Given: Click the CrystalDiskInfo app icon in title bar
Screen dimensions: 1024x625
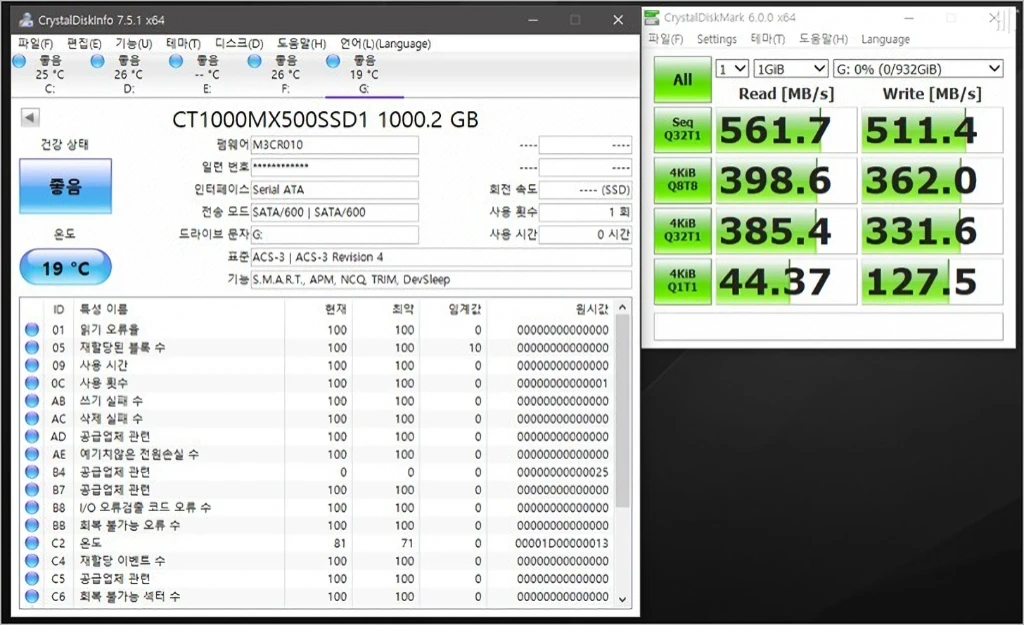Looking at the screenshot, I should pyautogui.click(x=25, y=20).
